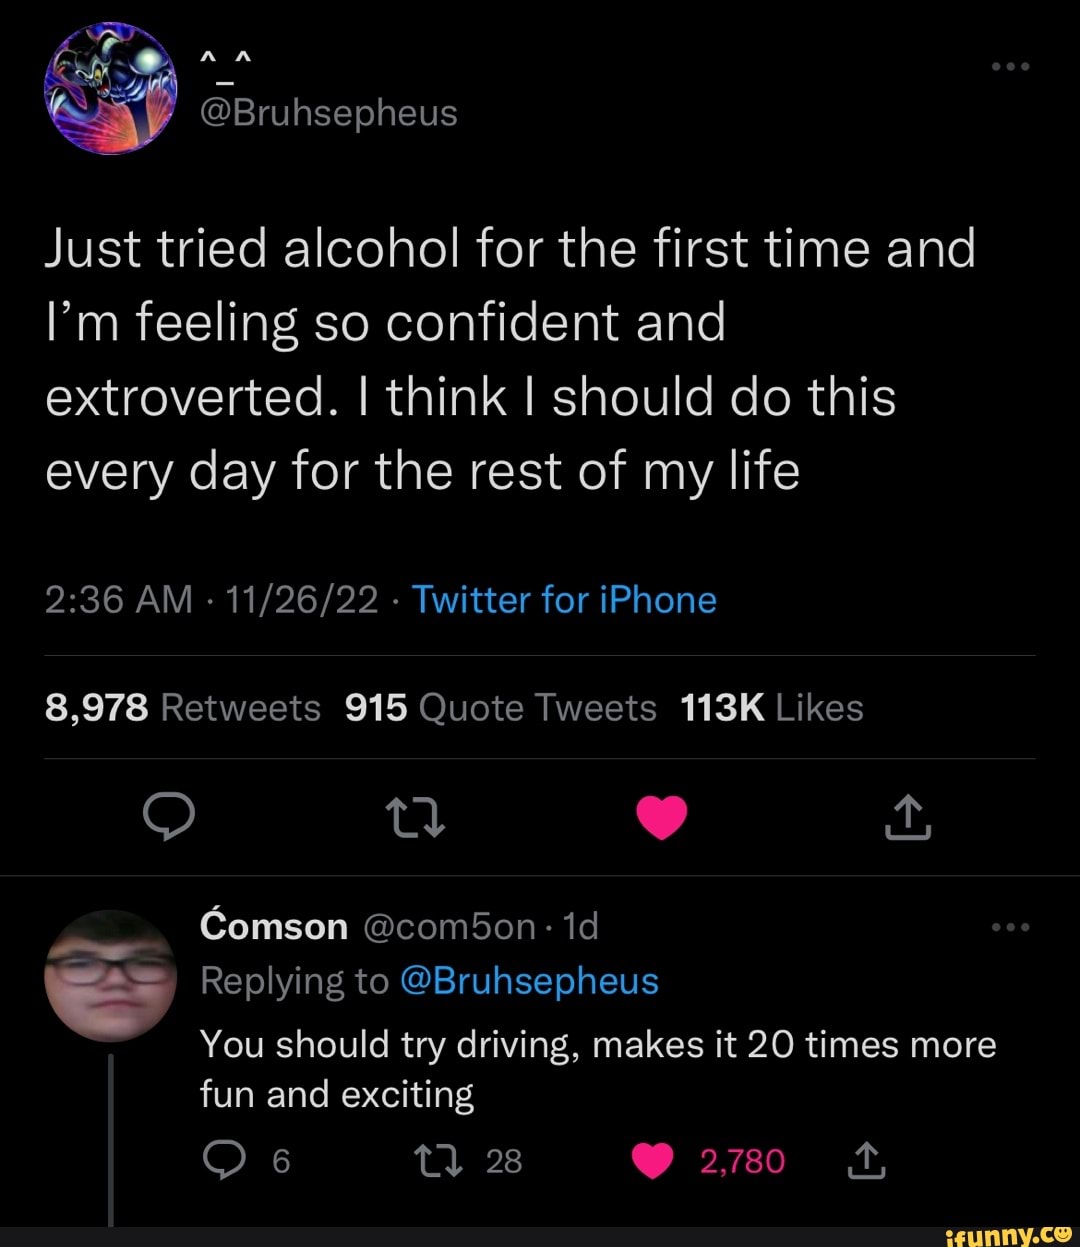The width and height of the screenshot is (1080, 1247).
Task: Open the @Bruhsepheus handle at top
Action: [329, 113]
